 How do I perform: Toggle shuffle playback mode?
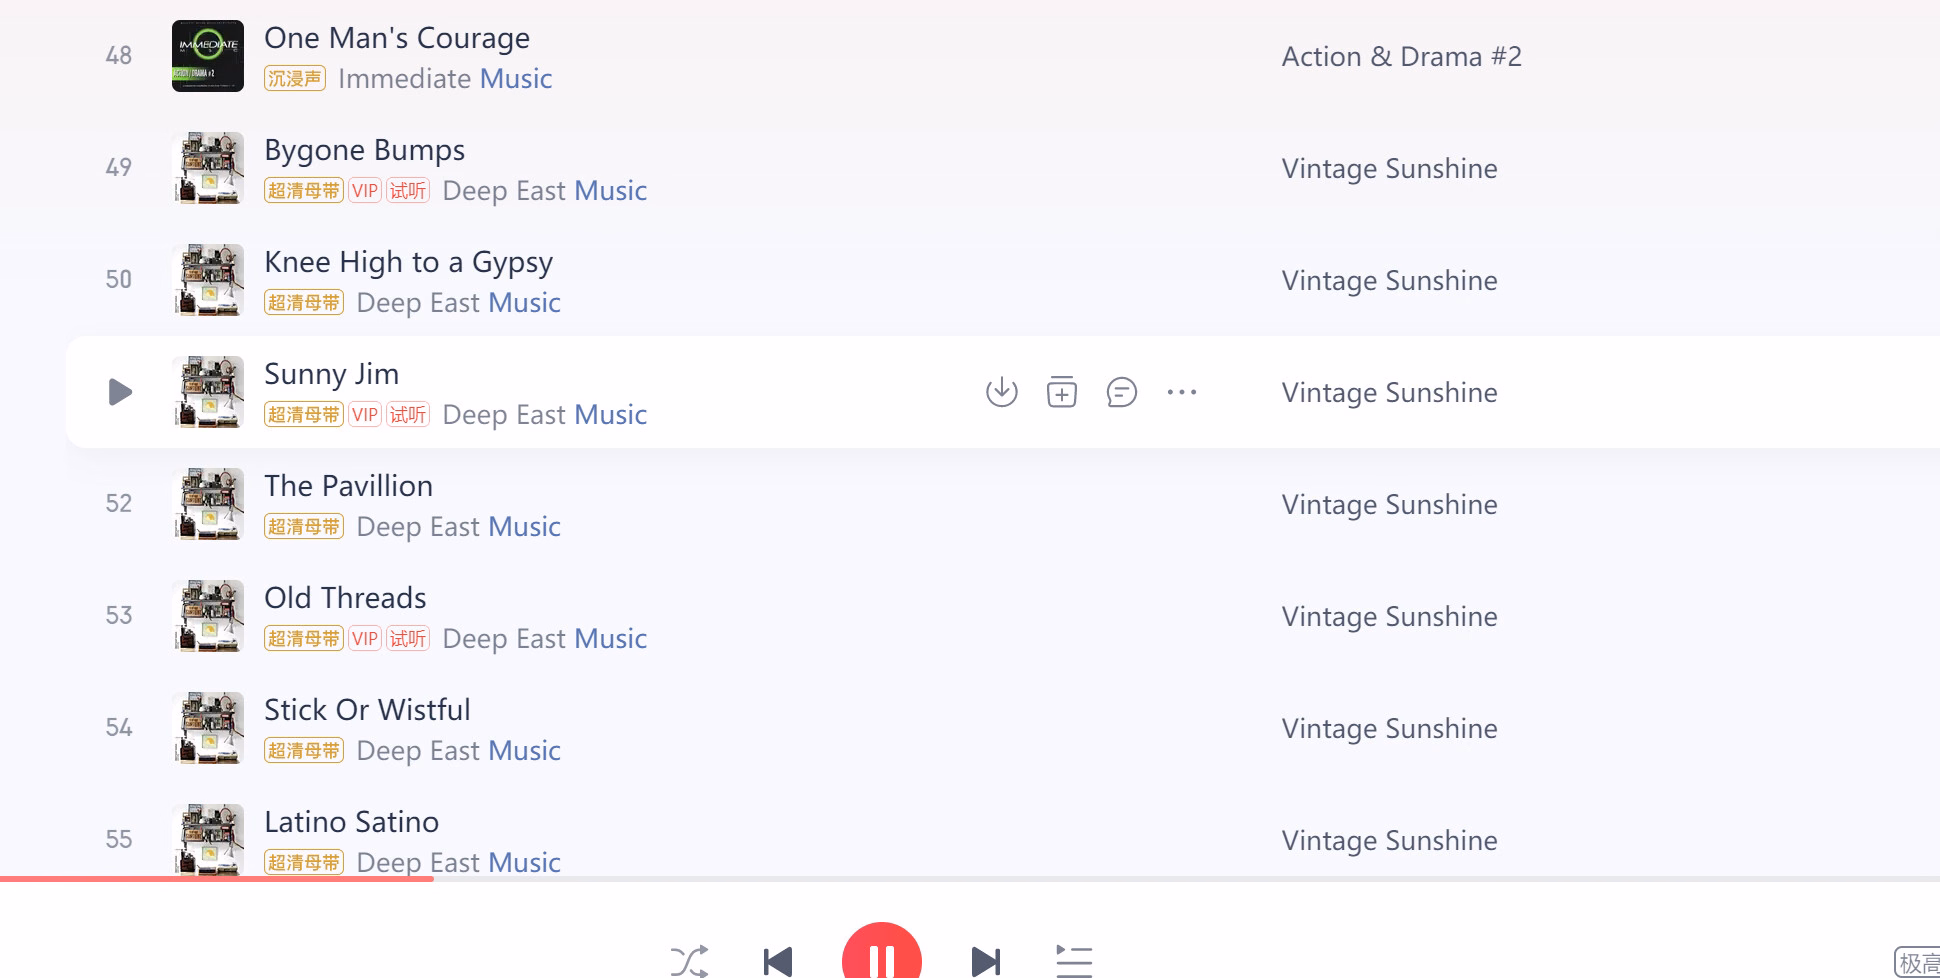(x=690, y=961)
